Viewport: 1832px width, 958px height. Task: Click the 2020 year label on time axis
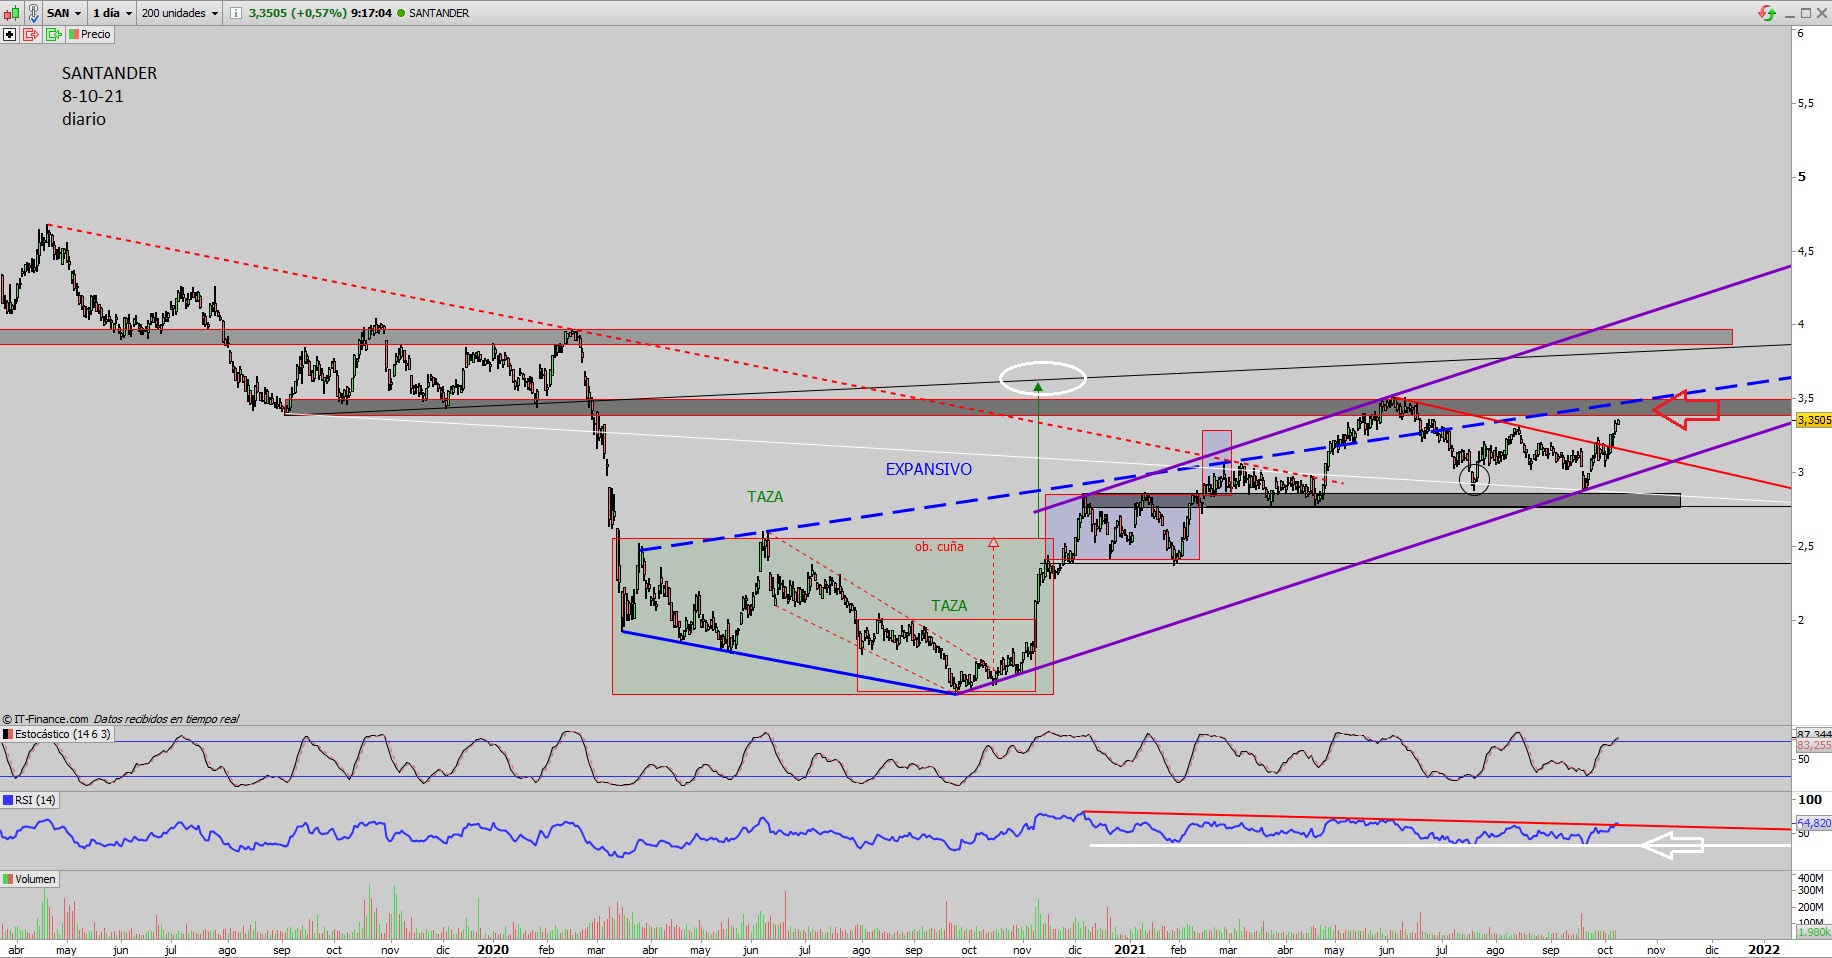click(493, 949)
